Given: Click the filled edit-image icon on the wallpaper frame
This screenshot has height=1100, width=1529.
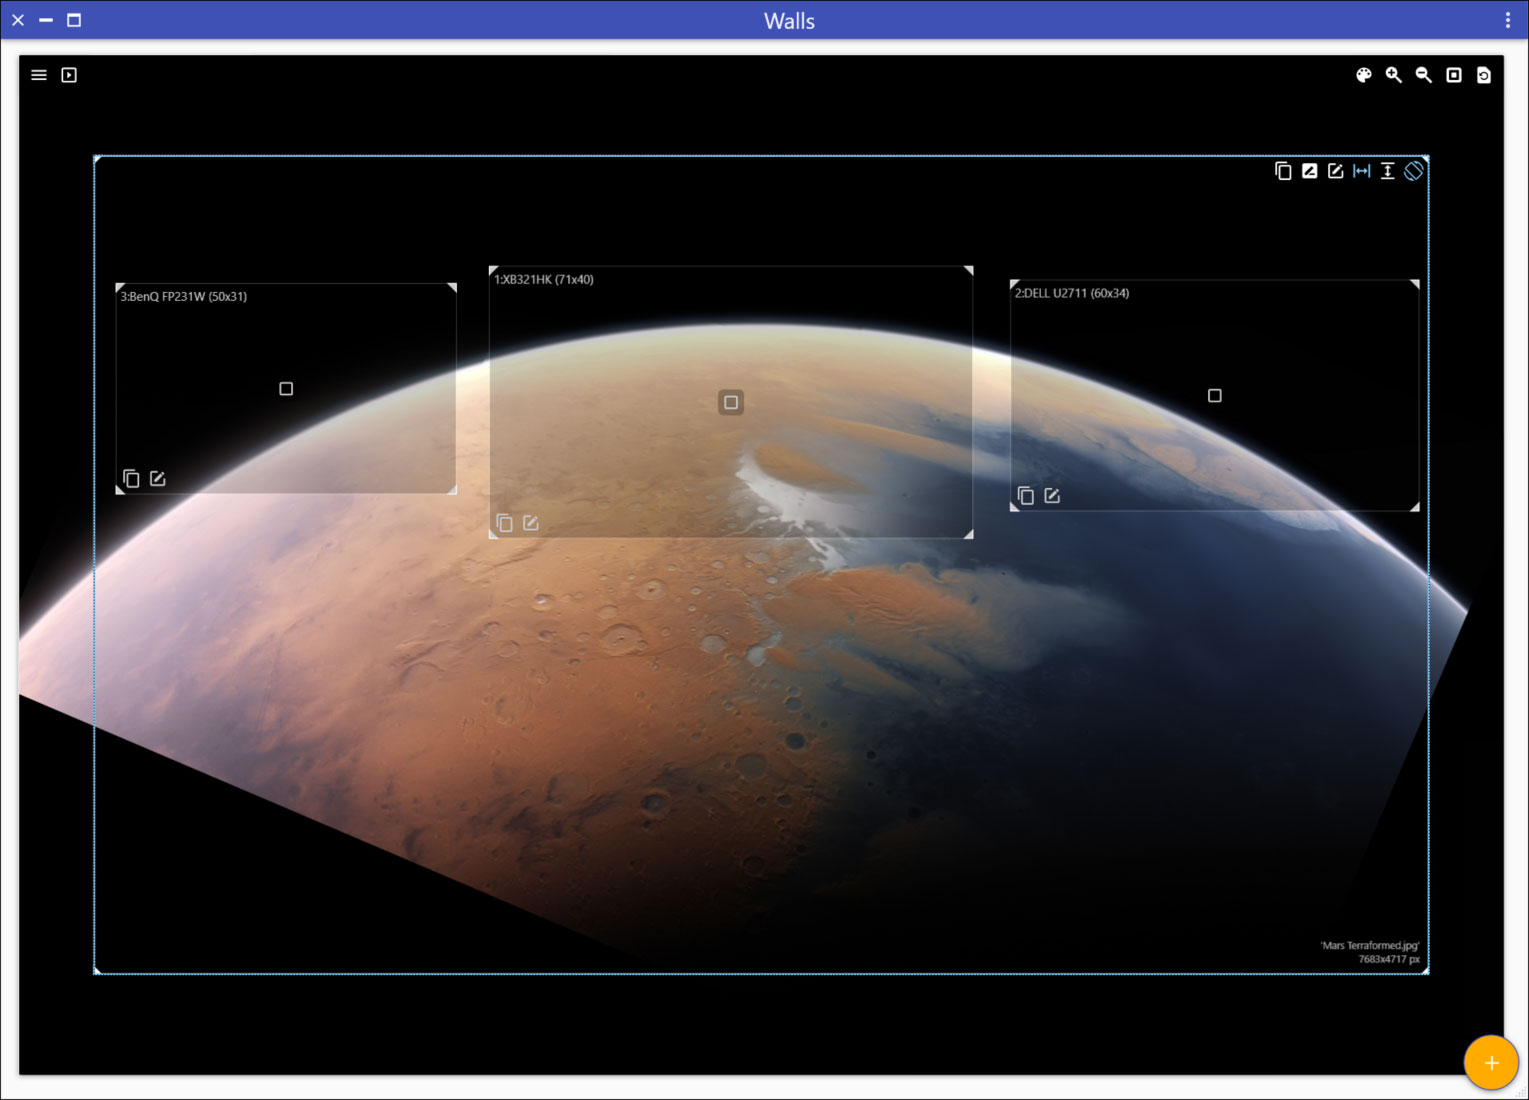Looking at the screenshot, I should point(1309,171).
